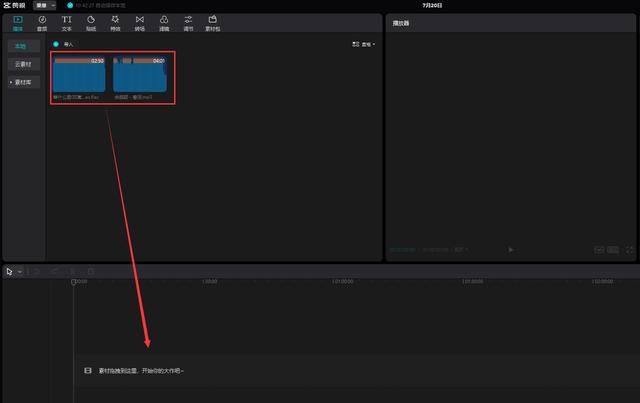Click the film strip icon in the empty track
Screen dimensions: 640x403
click(x=88, y=370)
